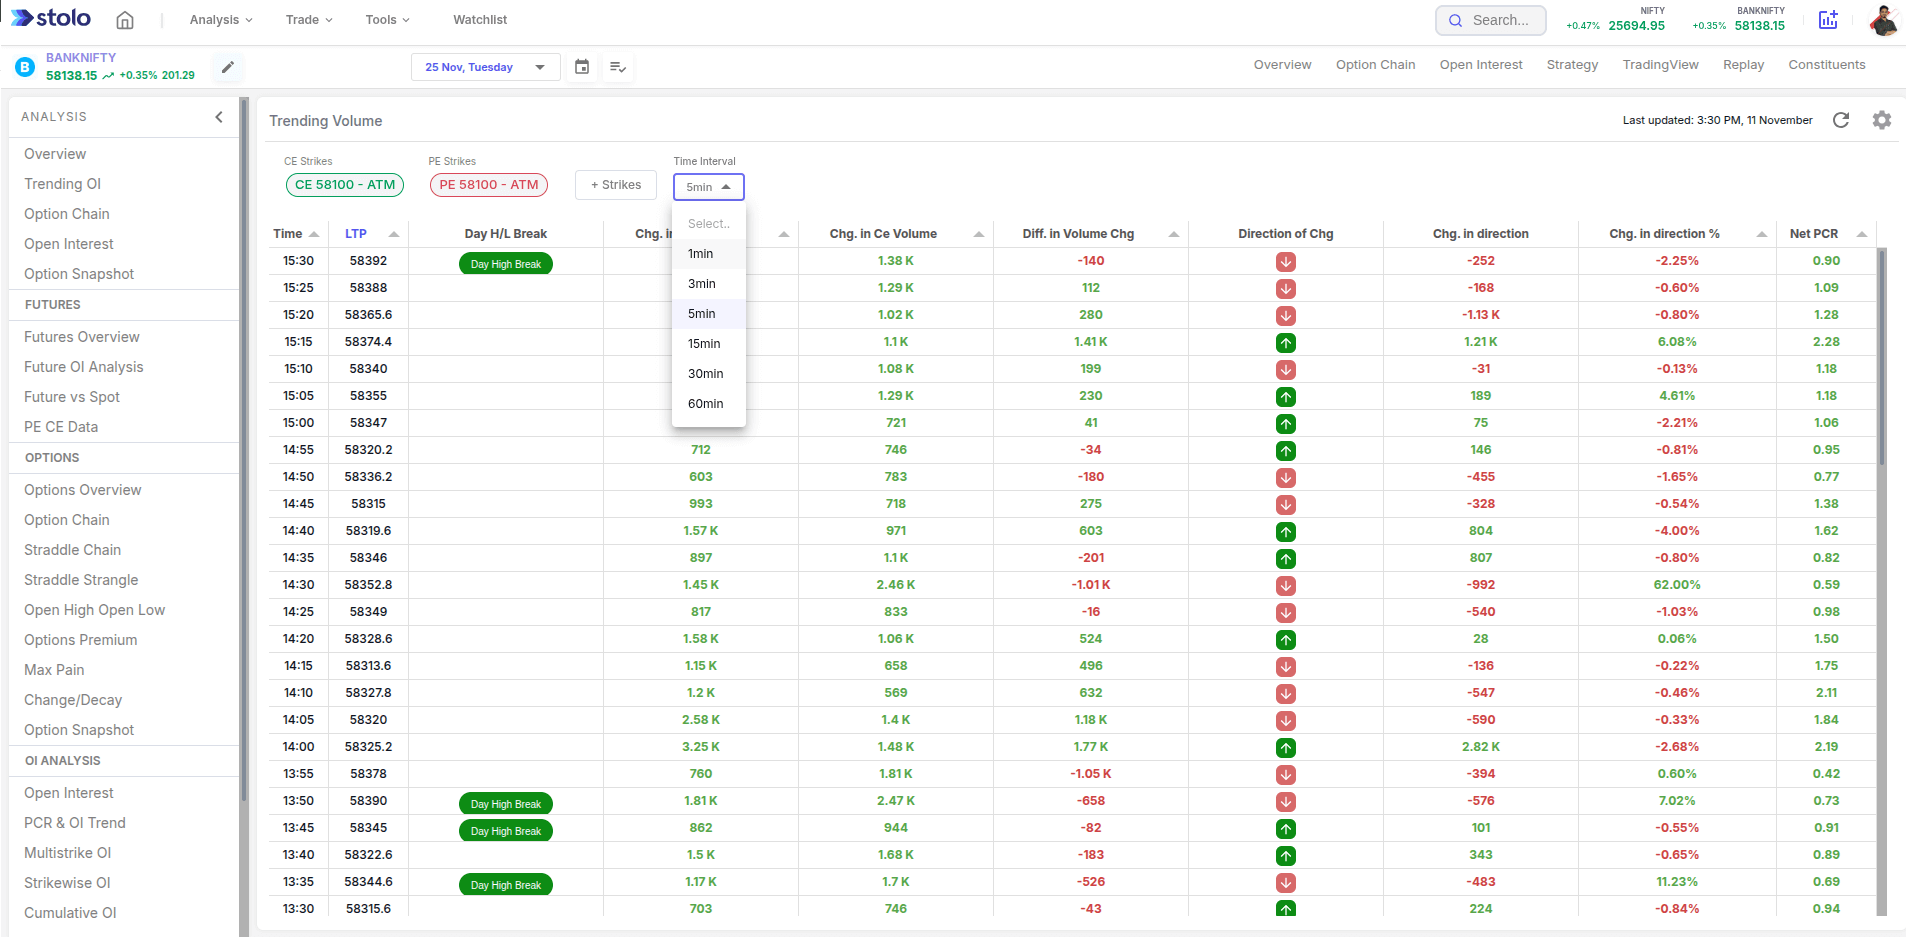Image resolution: width=1906 pixels, height=937 pixels.
Task: Open the Search bar with magnifier icon
Action: [1490, 19]
